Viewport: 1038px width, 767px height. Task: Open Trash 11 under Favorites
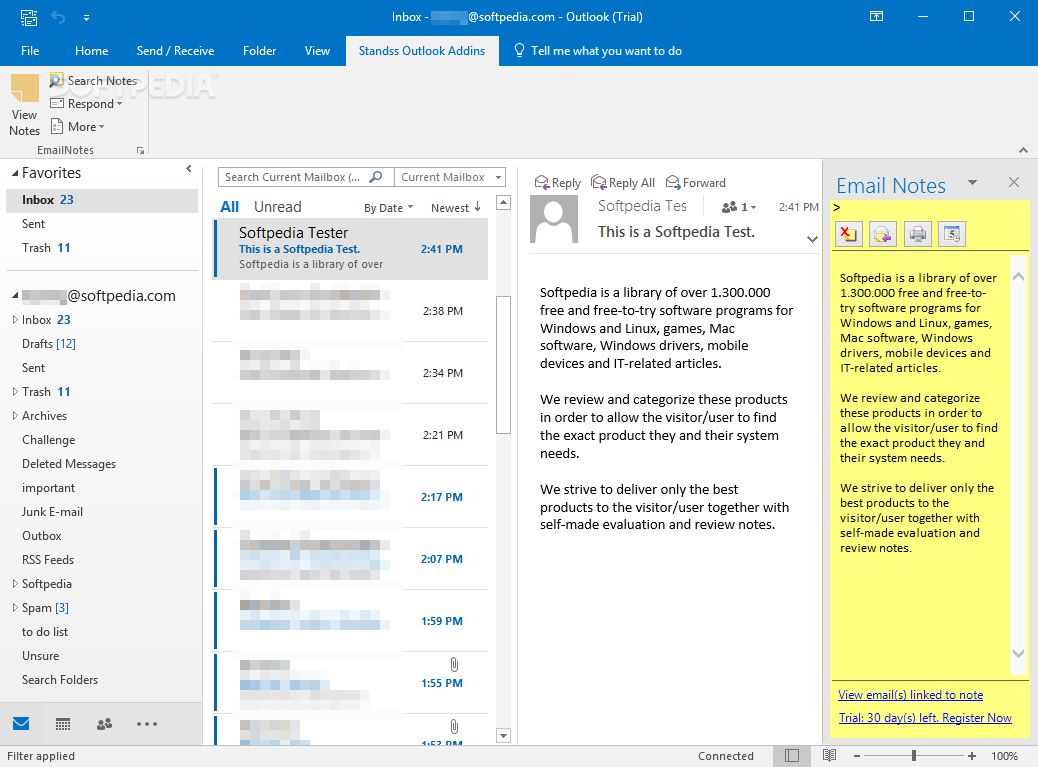[x=102, y=248]
